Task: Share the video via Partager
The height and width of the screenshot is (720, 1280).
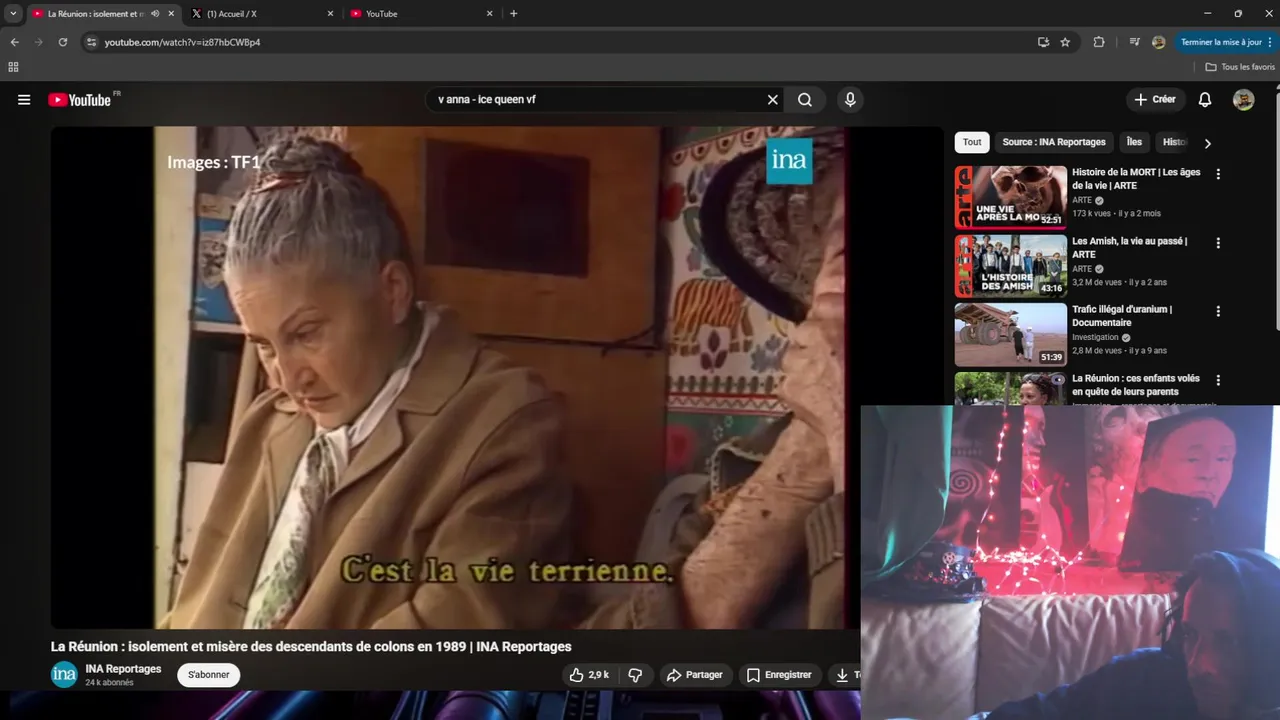Action: [694, 675]
